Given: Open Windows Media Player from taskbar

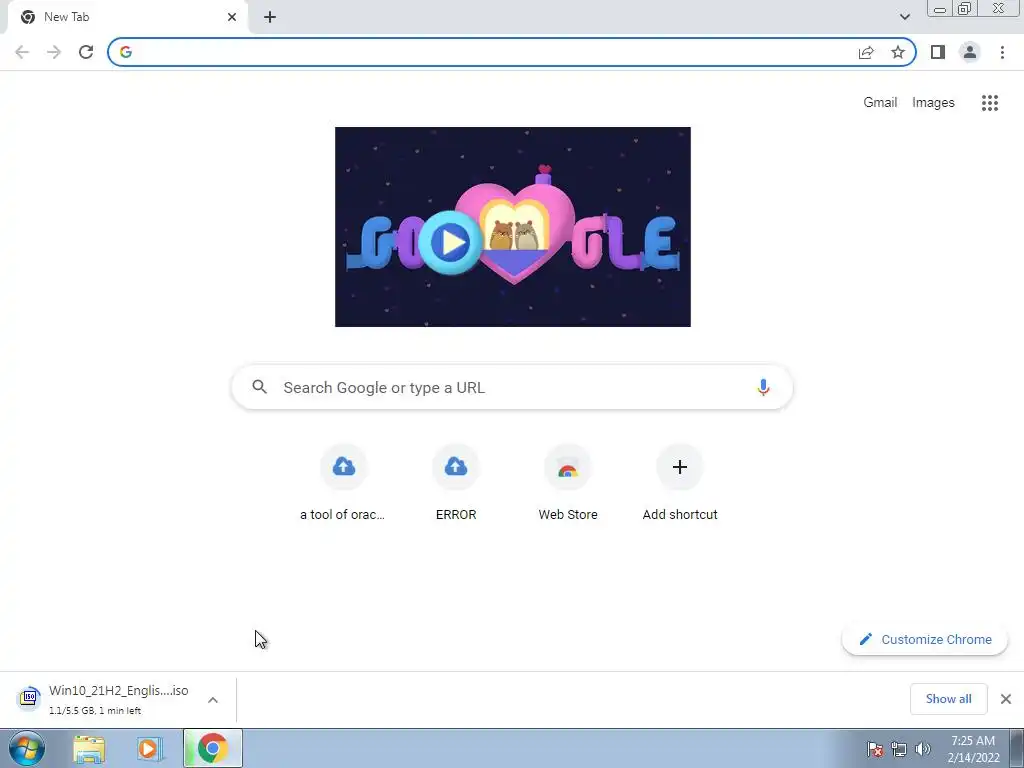Looking at the screenshot, I should 150,748.
